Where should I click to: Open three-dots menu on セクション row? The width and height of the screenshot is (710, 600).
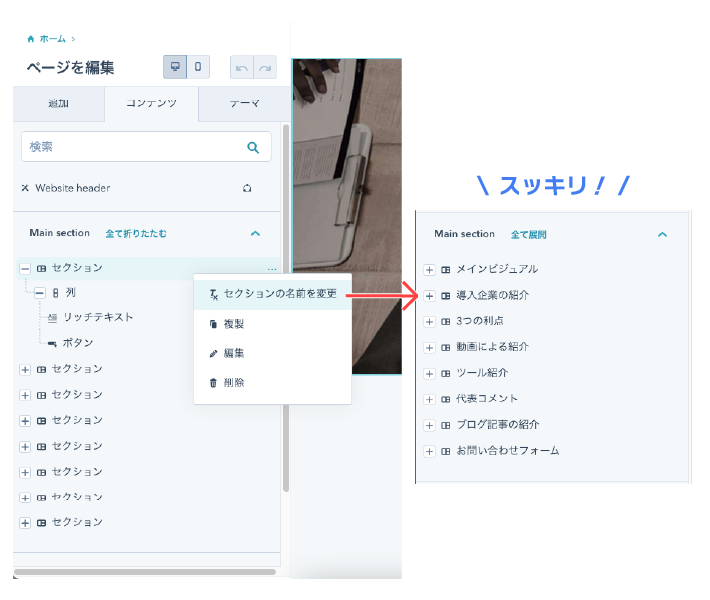click(272, 269)
